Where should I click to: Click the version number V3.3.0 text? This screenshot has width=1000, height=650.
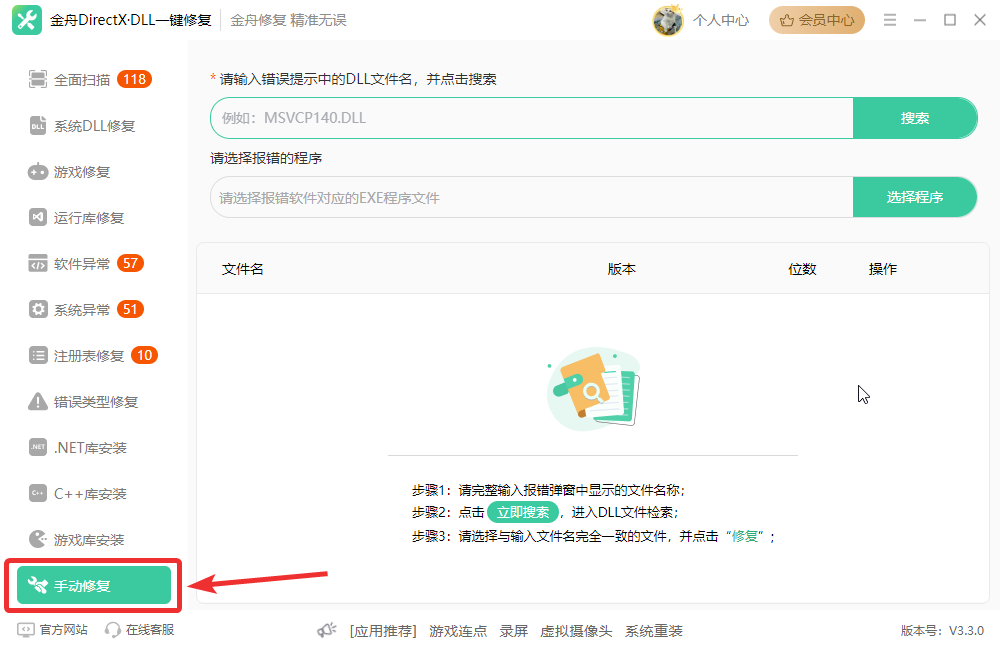(x=966, y=631)
